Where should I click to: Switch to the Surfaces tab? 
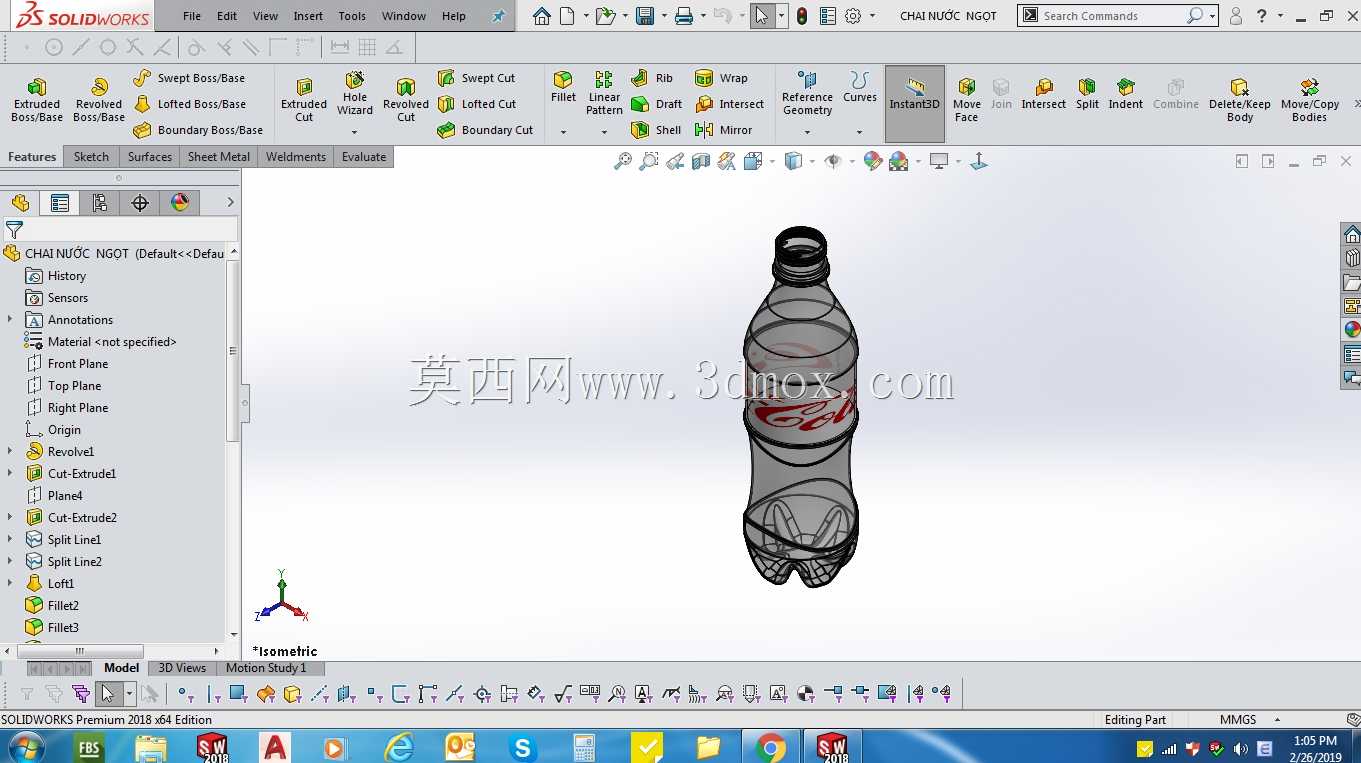coord(150,157)
